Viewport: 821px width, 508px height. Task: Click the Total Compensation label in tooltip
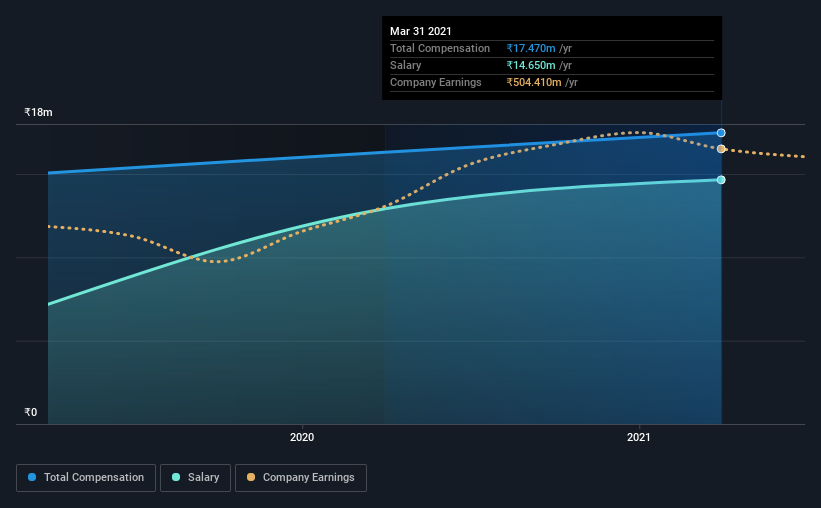440,49
